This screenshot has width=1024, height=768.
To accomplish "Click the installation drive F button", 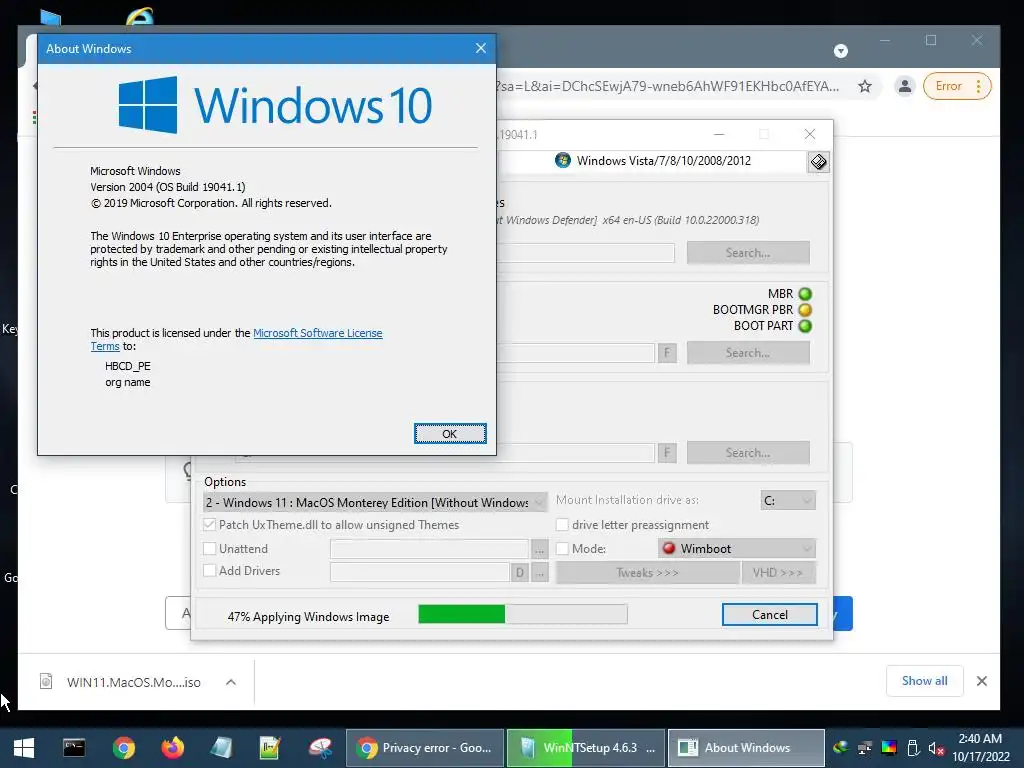I will [x=667, y=453].
